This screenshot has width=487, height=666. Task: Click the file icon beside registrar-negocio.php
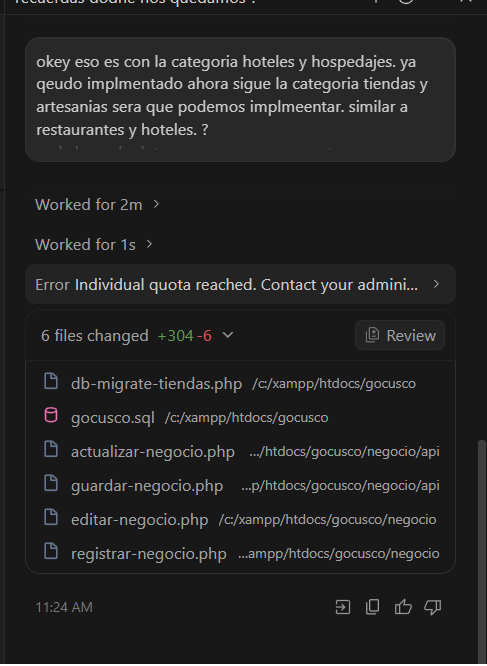(51, 551)
